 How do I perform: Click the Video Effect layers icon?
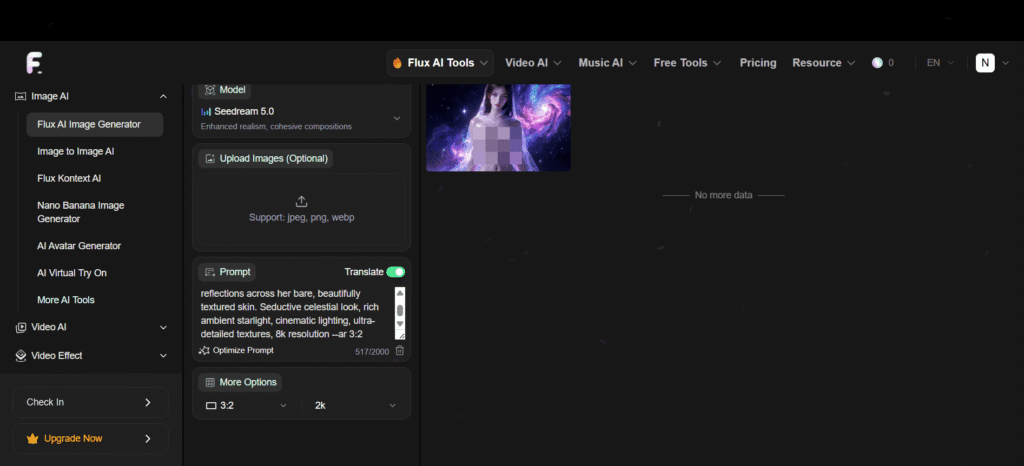click(x=21, y=356)
